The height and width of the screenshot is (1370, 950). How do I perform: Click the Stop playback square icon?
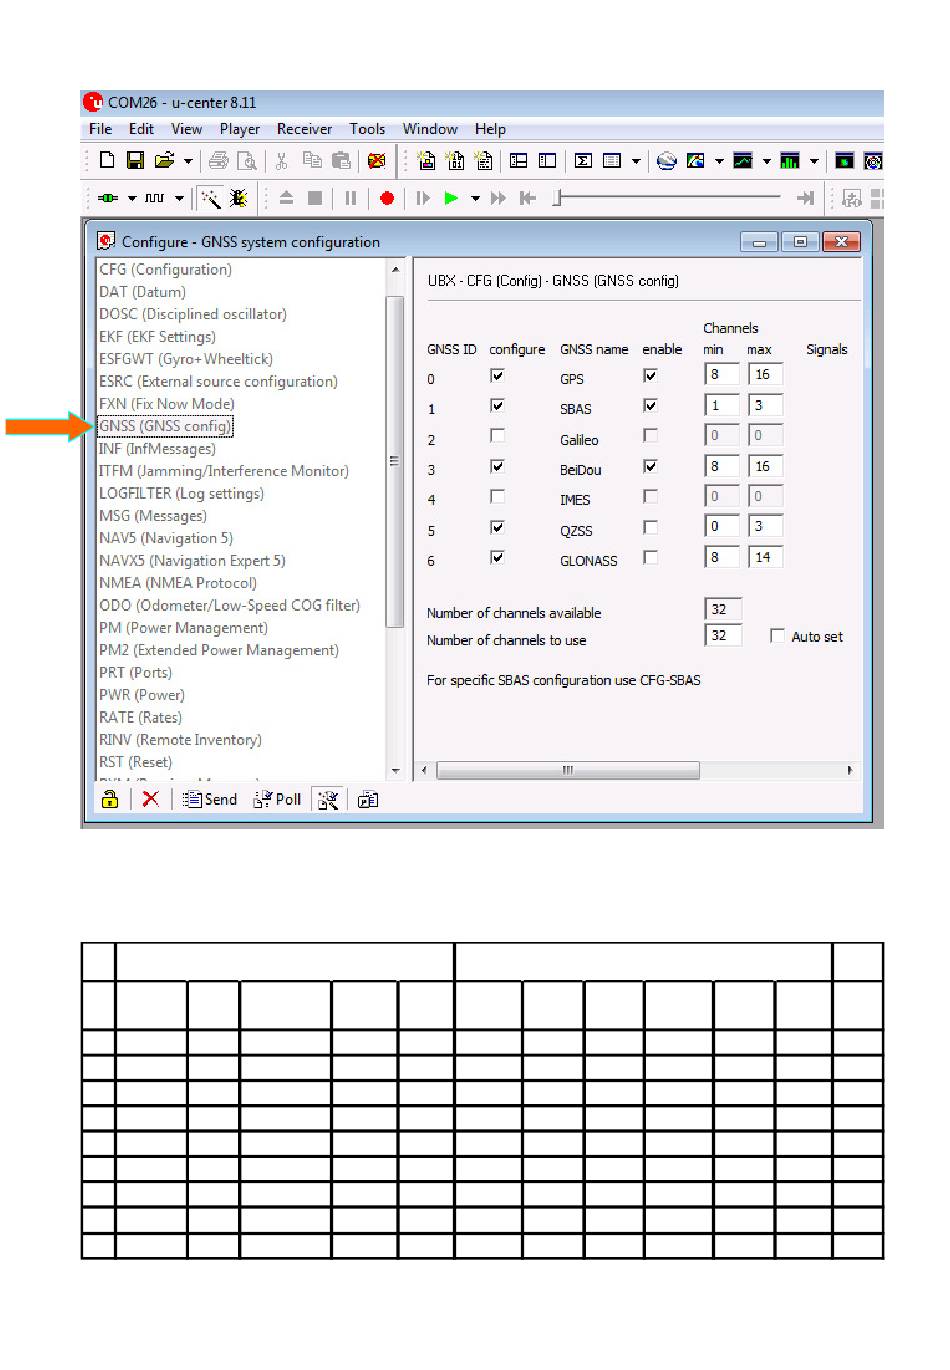(315, 198)
